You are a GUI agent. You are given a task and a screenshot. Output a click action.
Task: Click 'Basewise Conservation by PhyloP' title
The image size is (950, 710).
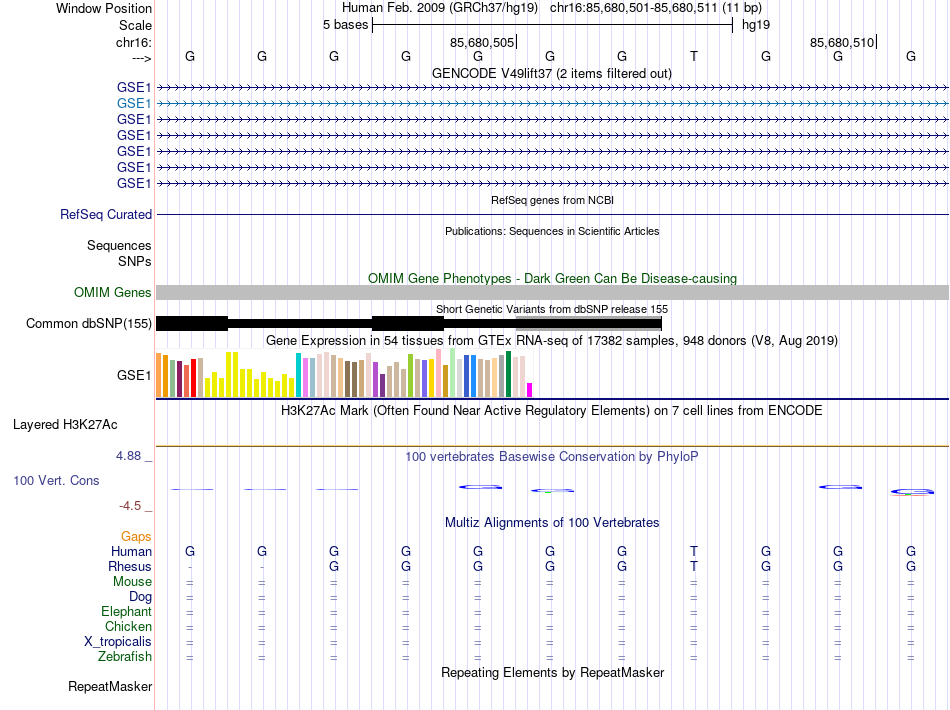(x=552, y=456)
